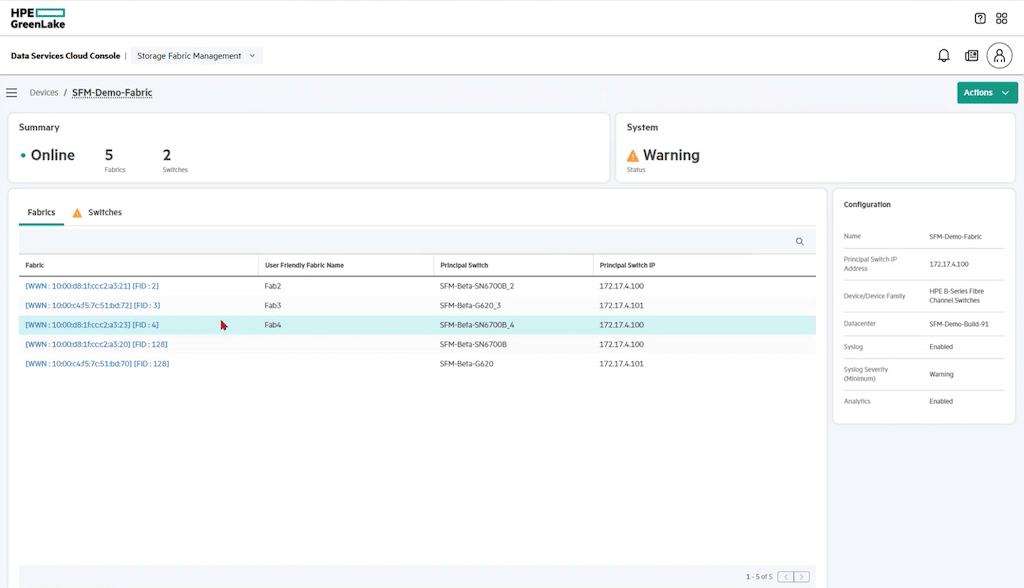Click 172.17.4.100 in Configuration panel
The width and height of the screenshot is (1024, 588).
pos(948,264)
